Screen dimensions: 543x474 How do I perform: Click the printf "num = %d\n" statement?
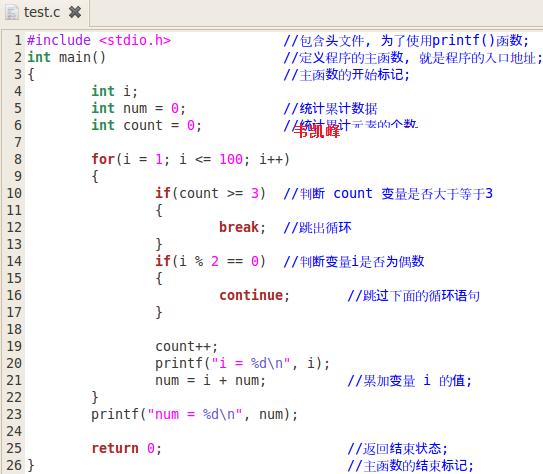[x=194, y=414]
